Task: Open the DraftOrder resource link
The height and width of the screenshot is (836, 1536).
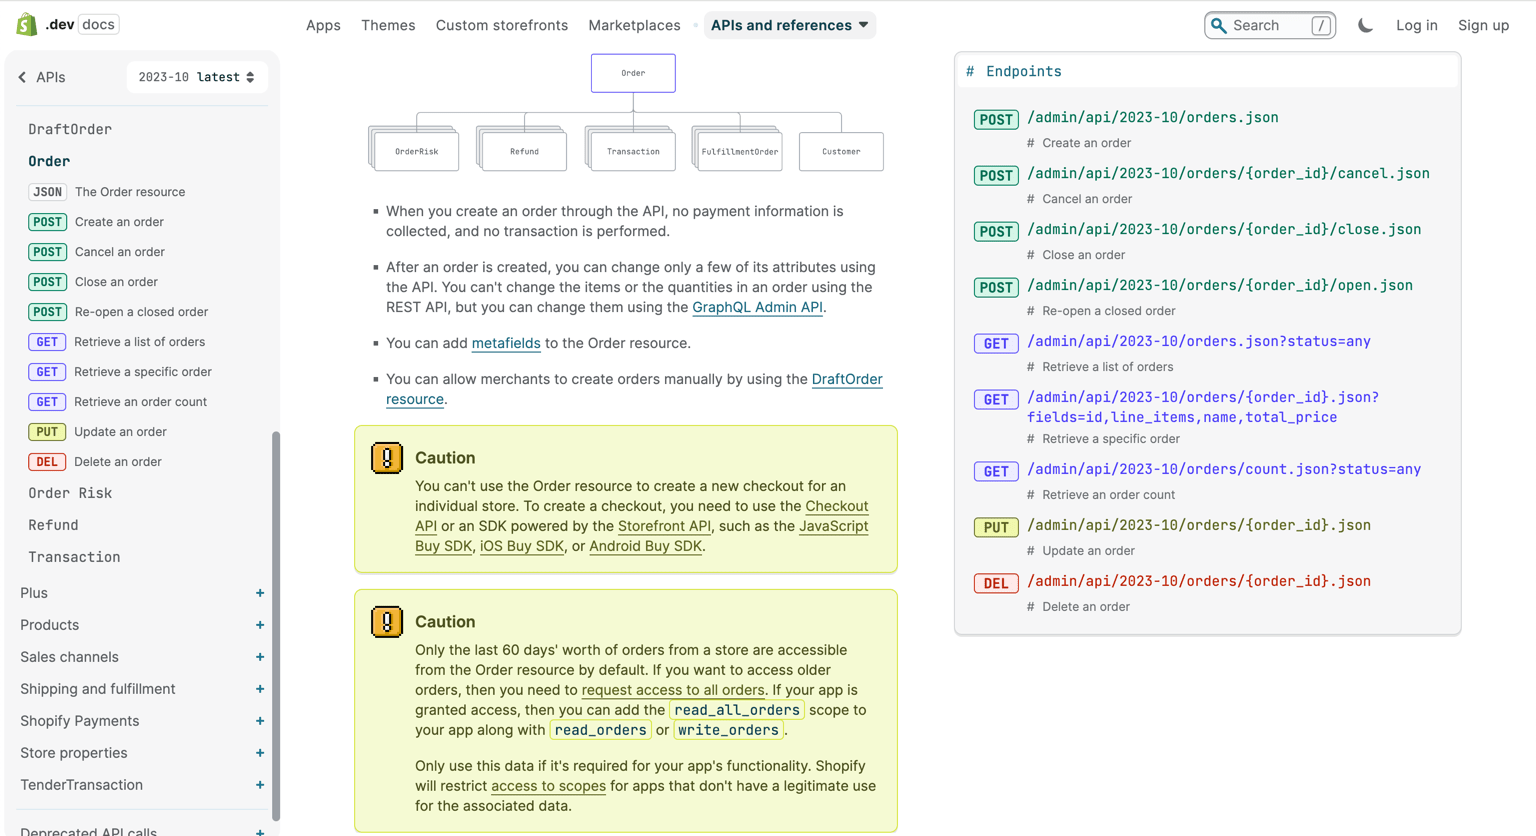Action: click(x=847, y=379)
